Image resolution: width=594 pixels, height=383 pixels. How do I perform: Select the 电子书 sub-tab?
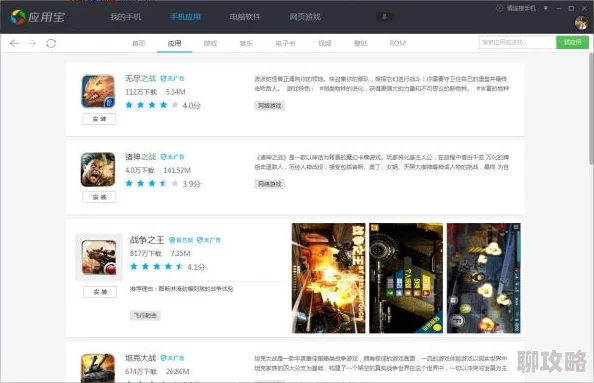click(x=285, y=43)
